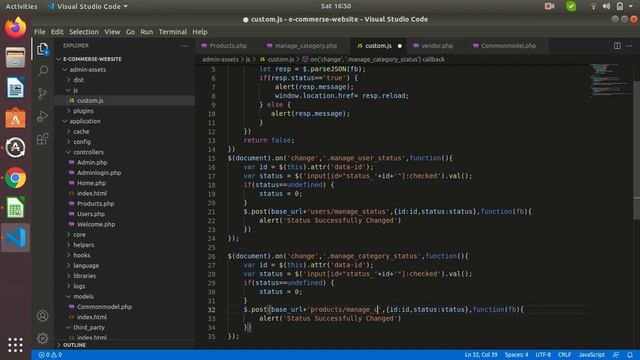Open the Run menu

click(x=147, y=32)
